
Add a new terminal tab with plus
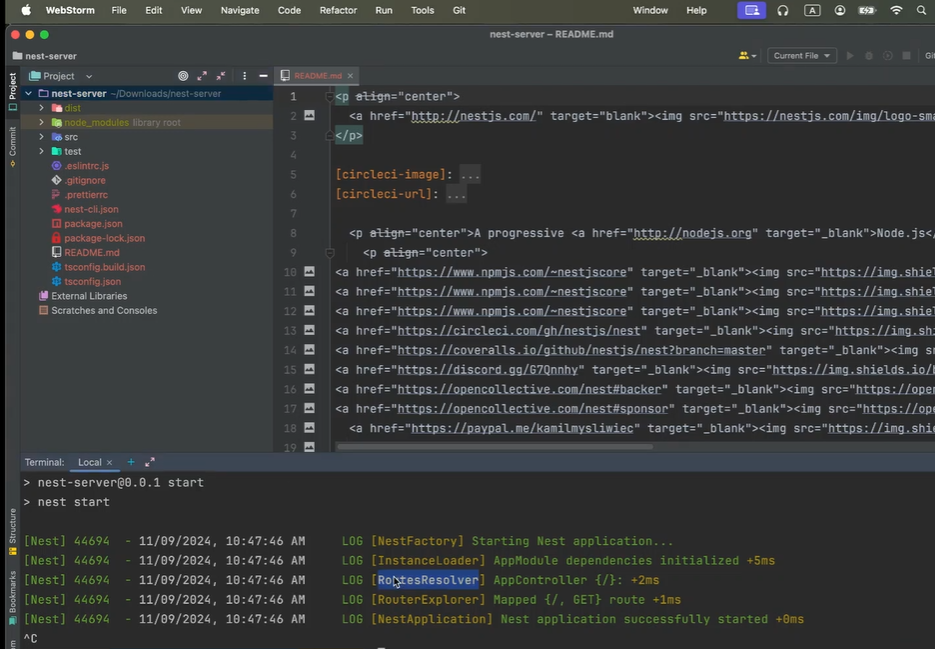pyautogui.click(x=131, y=462)
